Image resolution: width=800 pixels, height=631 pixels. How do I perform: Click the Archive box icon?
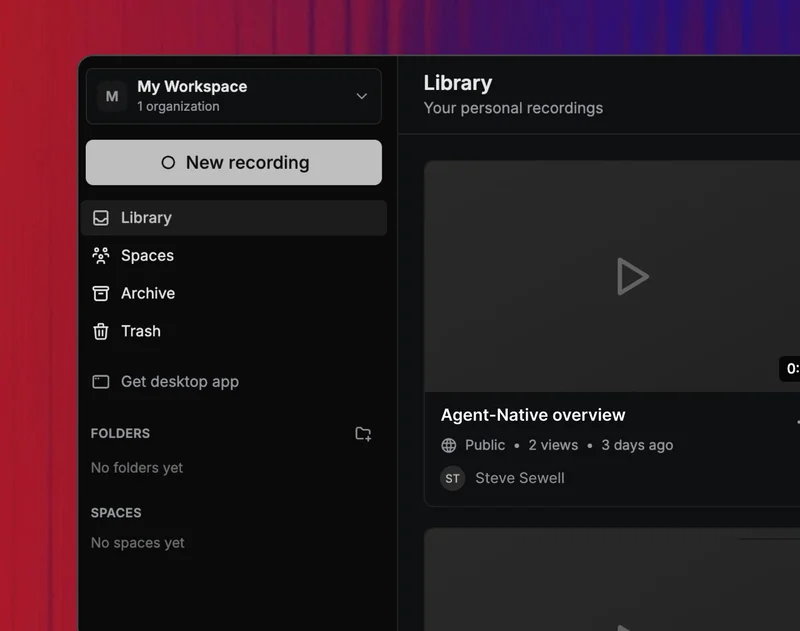point(101,293)
